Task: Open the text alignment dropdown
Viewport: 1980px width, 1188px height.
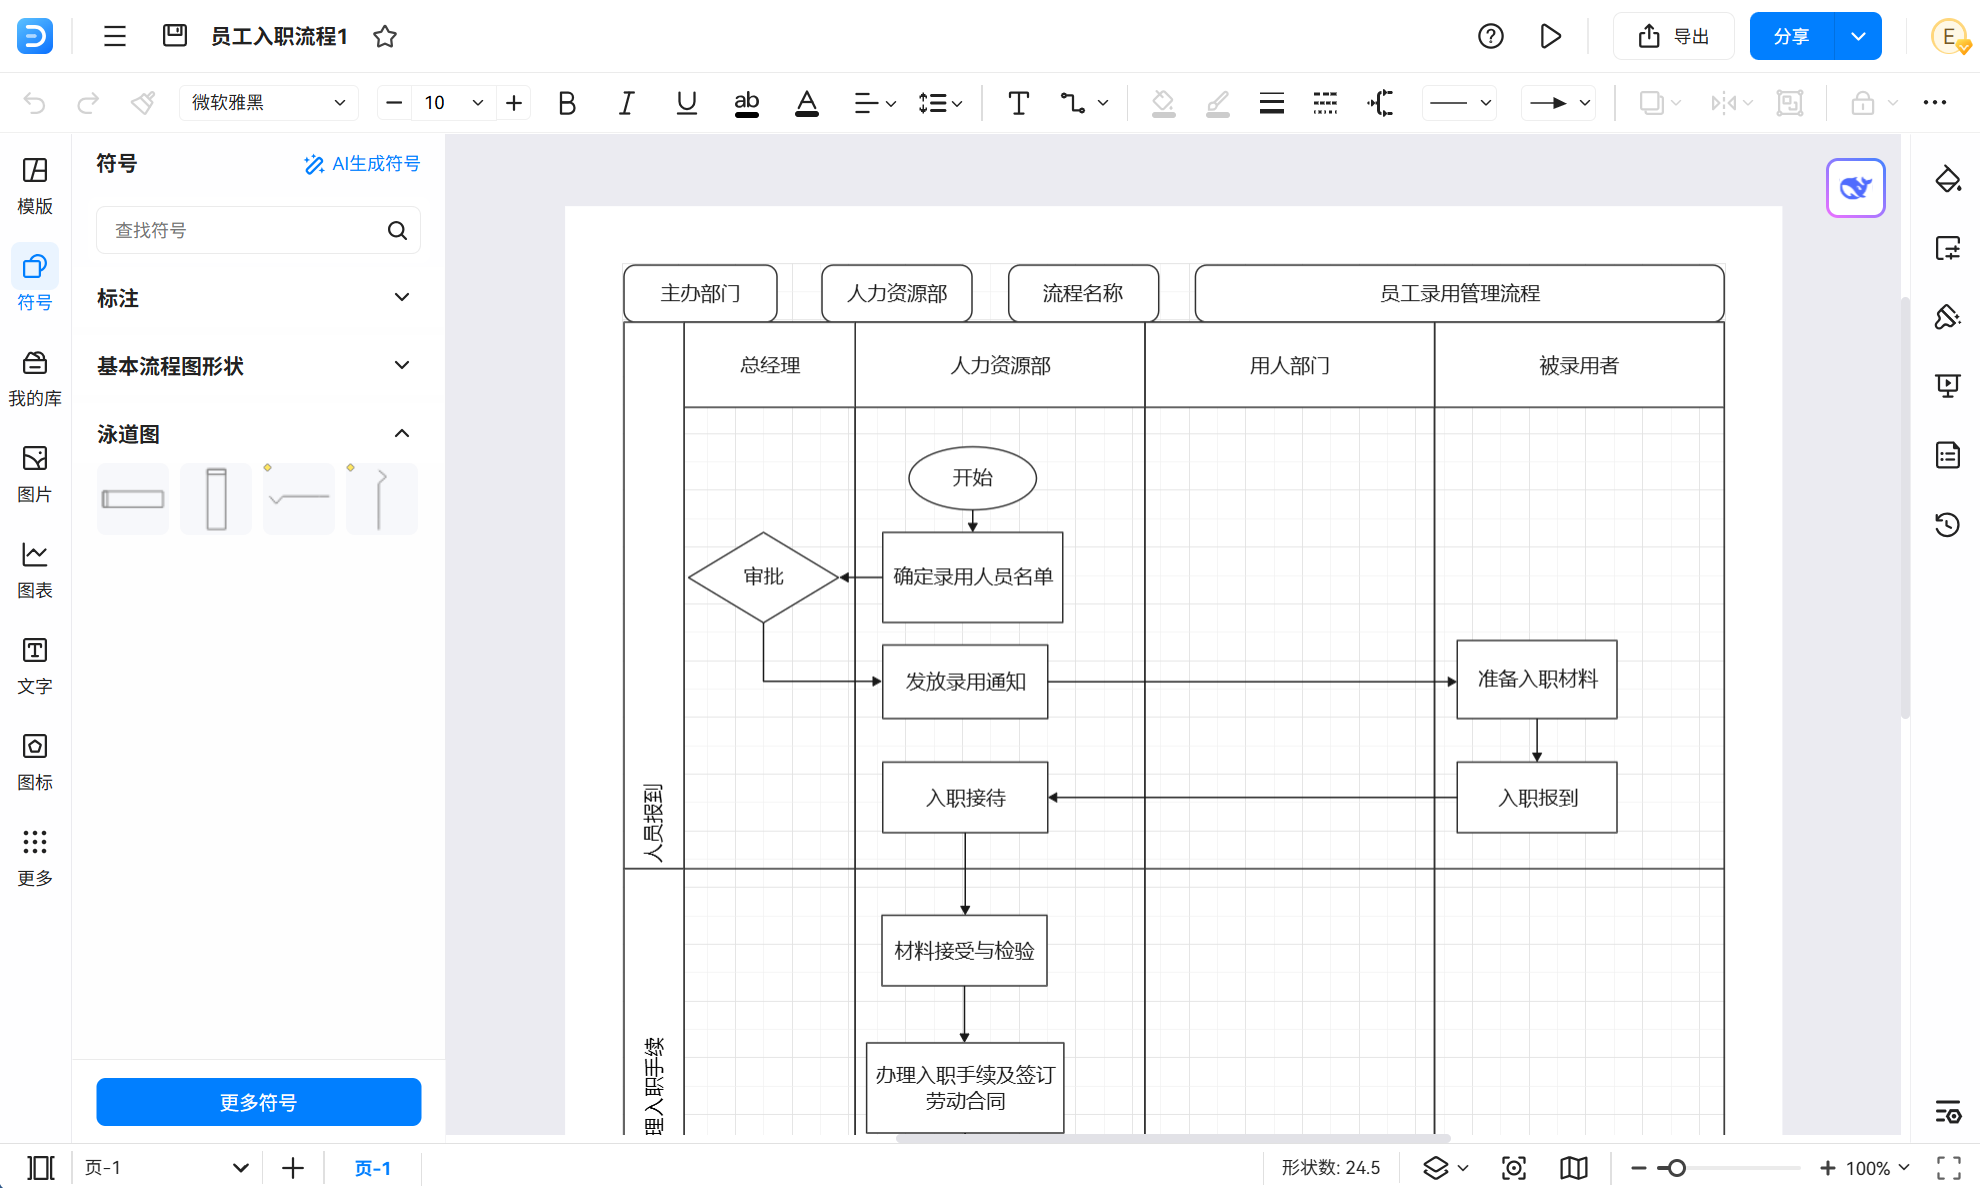Action: click(x=875, y=103)
